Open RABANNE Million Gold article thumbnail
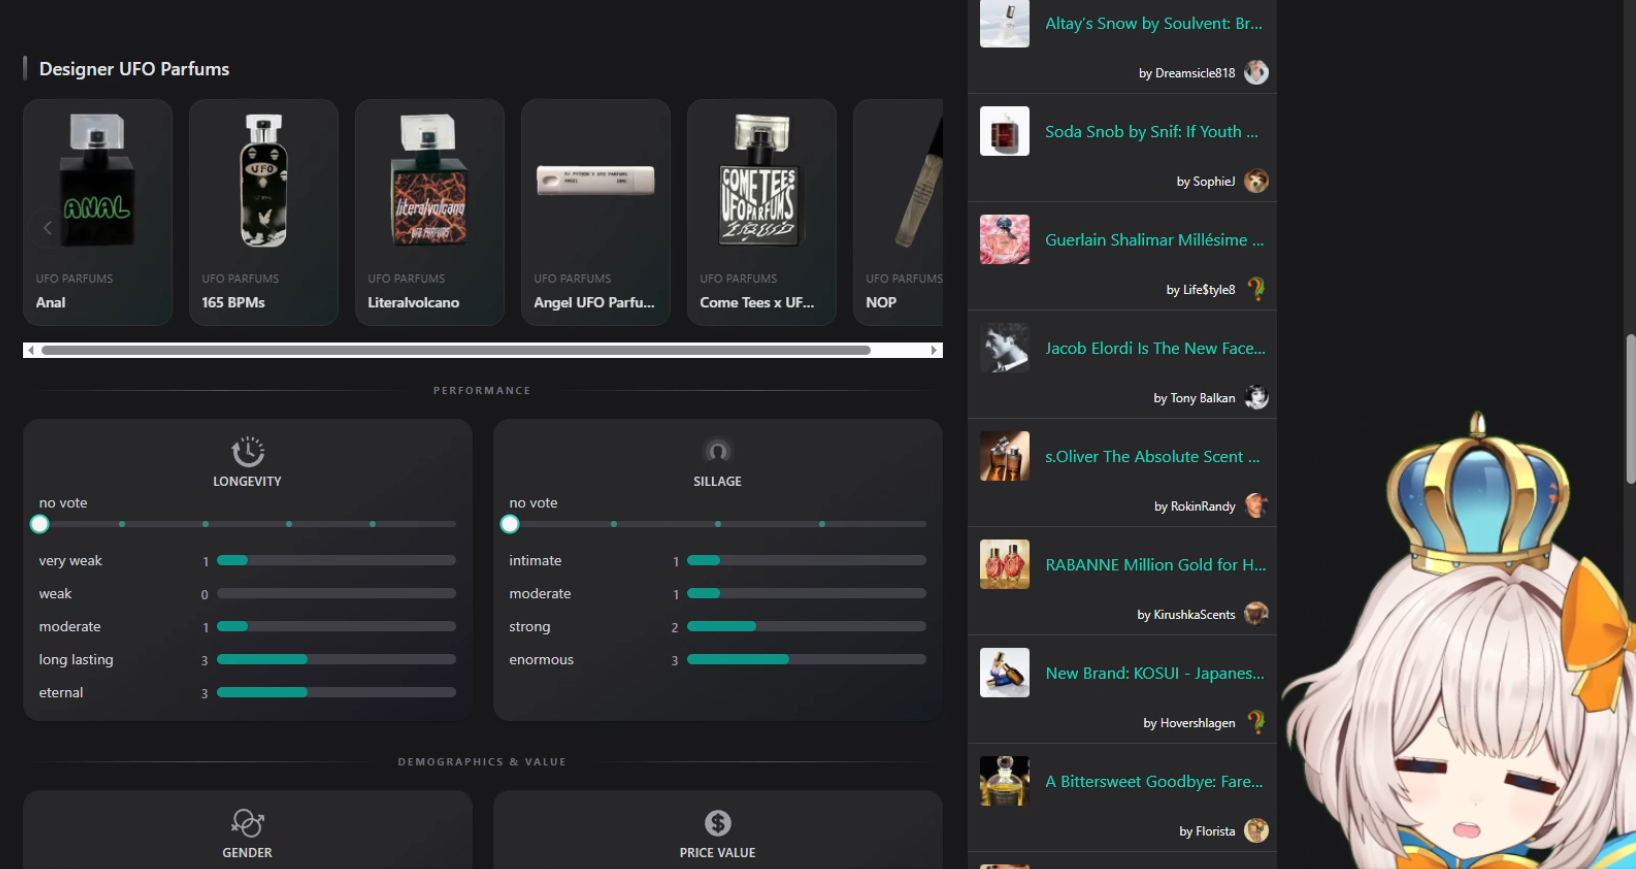Screen dimensions: 1636x869 (x=1005, y=565)
